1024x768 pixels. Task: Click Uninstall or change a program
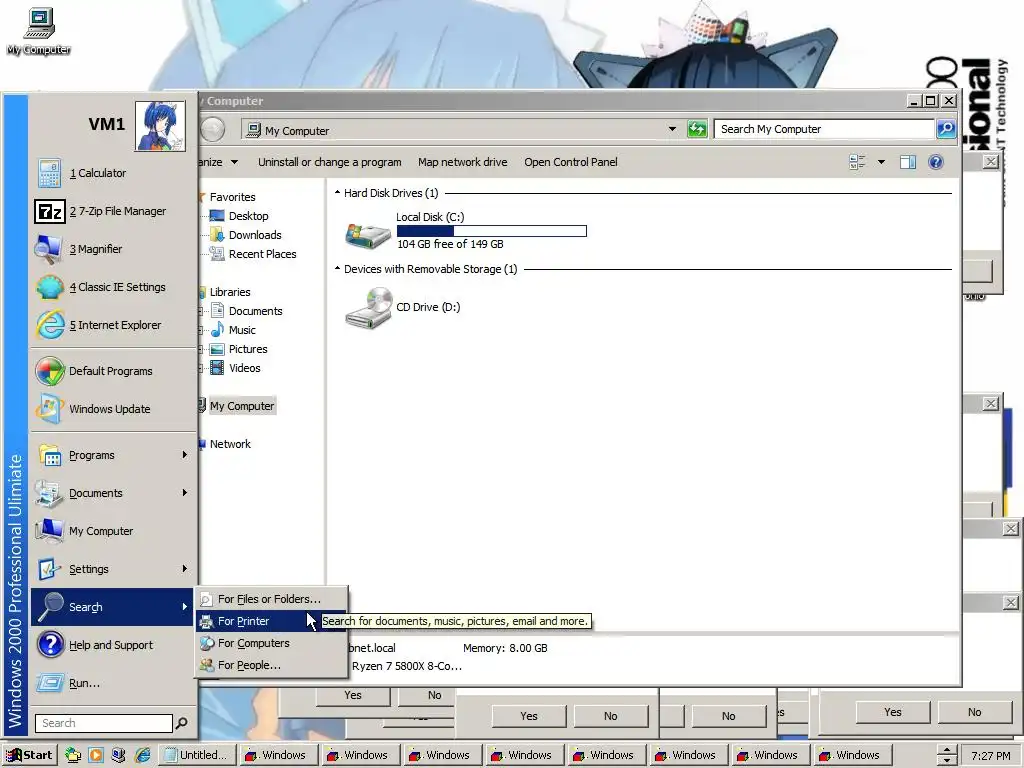tap(329, 162)
